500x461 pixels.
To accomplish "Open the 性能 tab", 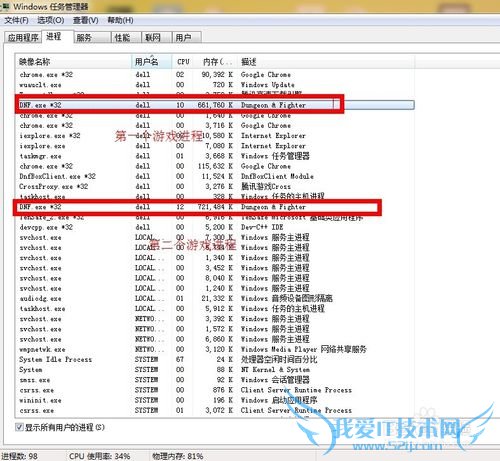I will (x=126, y=38).
